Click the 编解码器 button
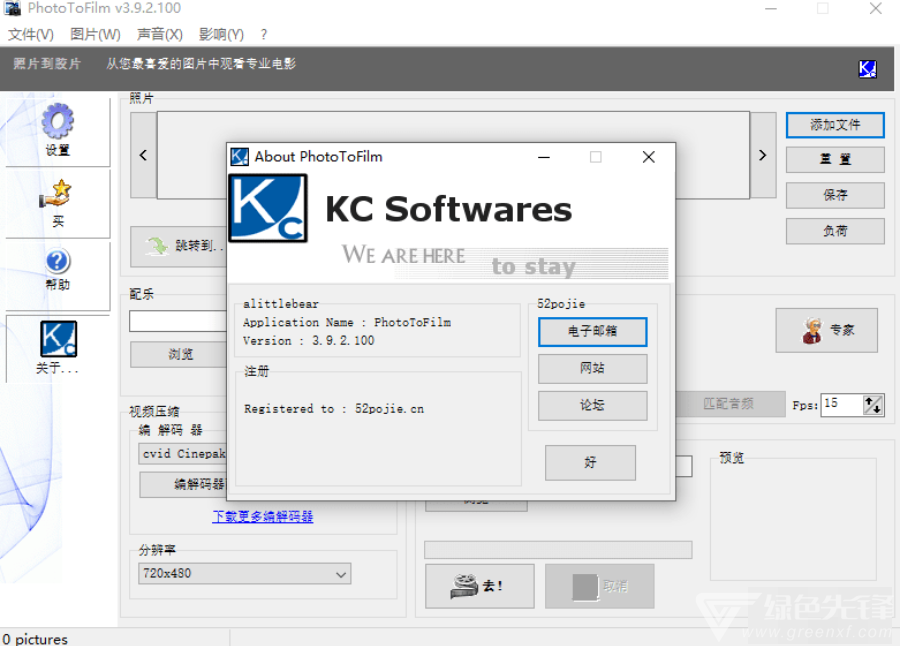Viewport: 903px width, 646px height. (x=184, y=484)
